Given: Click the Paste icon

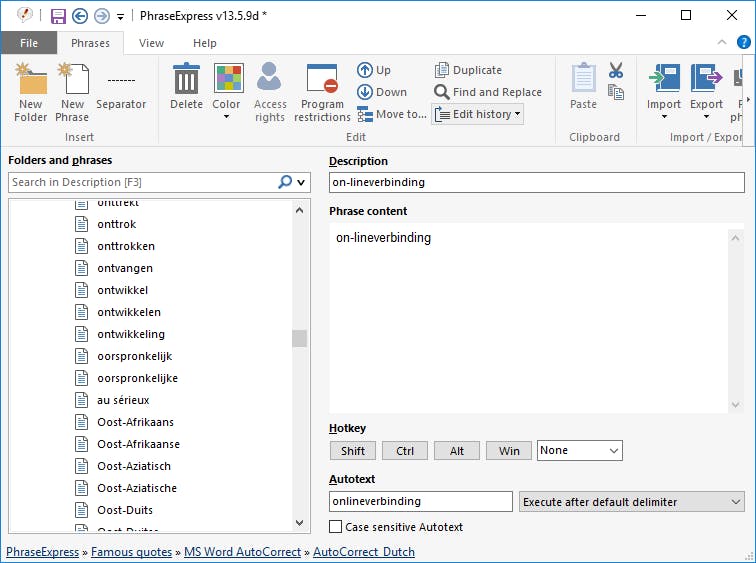Looking at the screenshot, I should [x=583, y=87].
